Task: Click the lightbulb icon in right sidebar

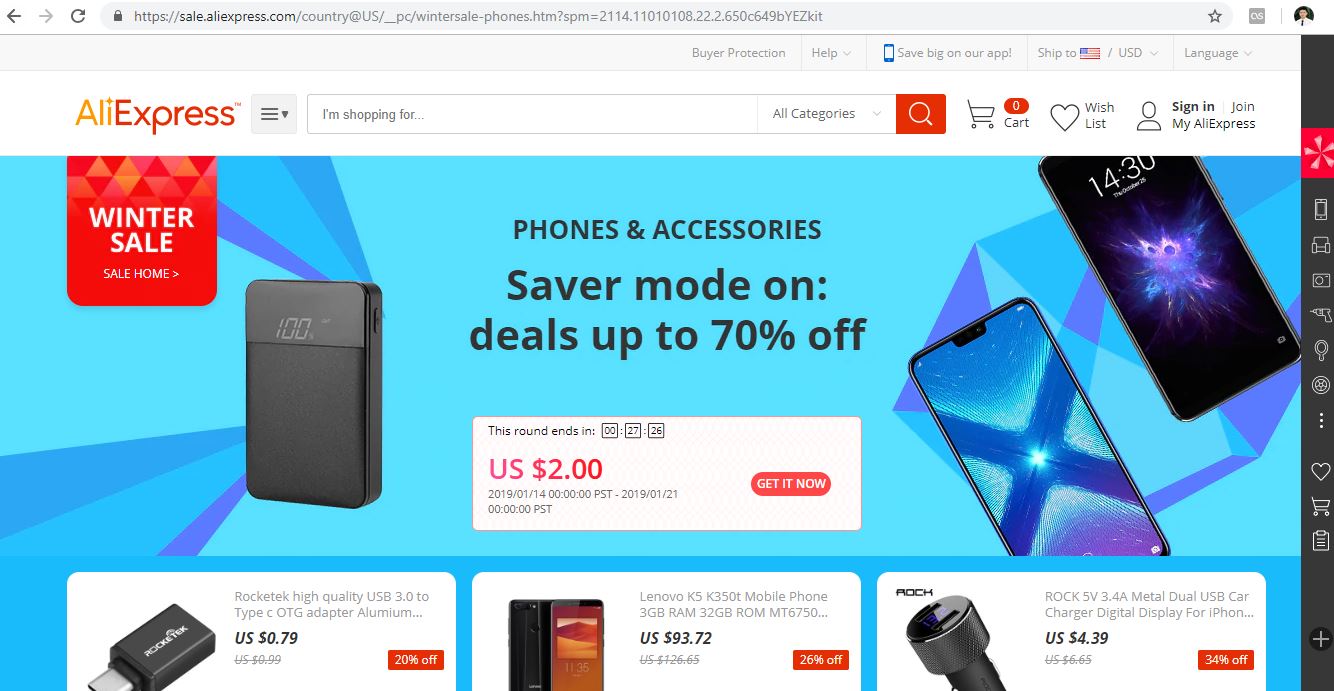Action: 1320,350
